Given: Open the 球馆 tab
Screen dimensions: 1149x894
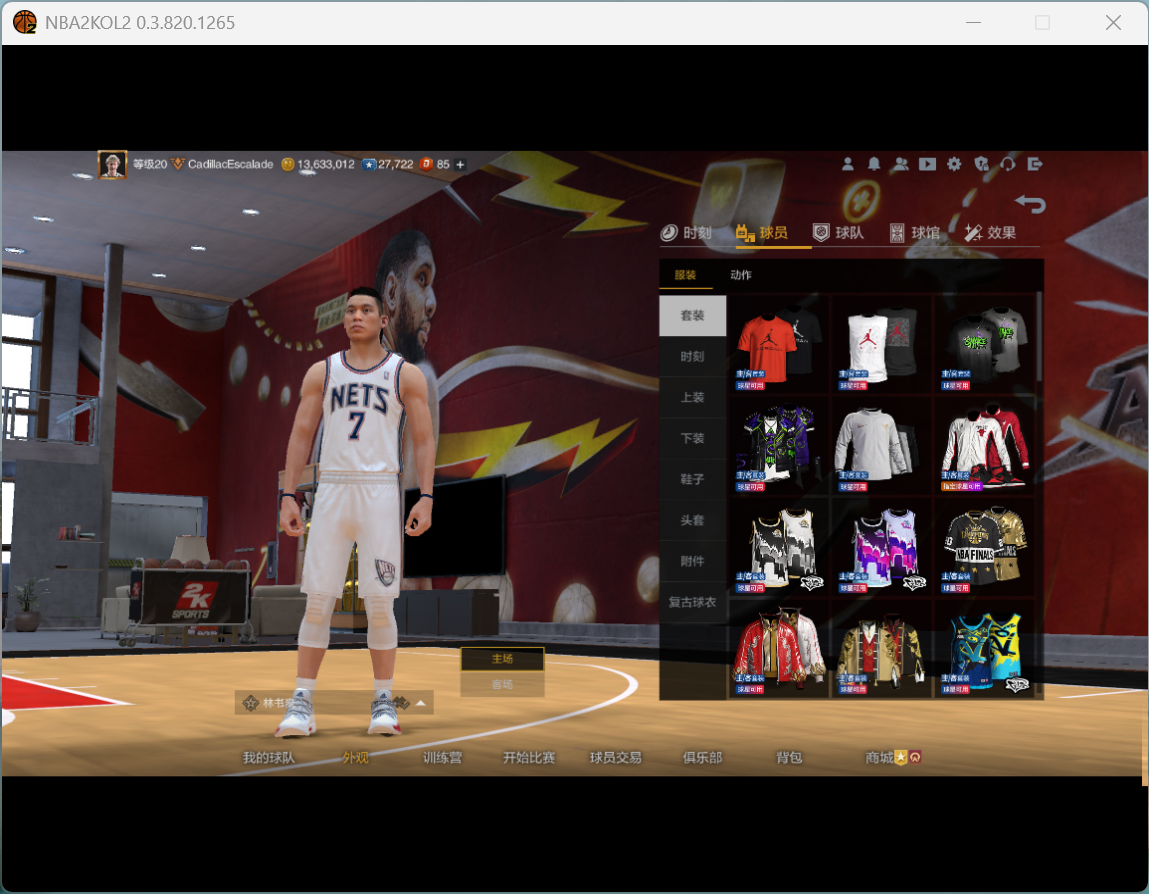Looking at the screenshot, I should [x=915, y=233].
